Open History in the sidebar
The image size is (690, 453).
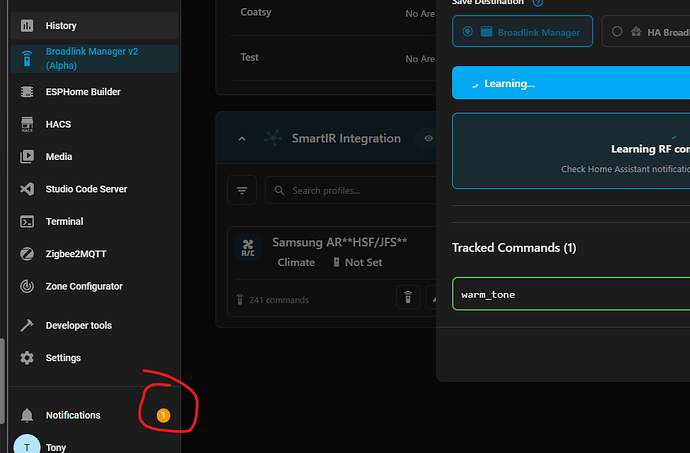coord(27,25)
